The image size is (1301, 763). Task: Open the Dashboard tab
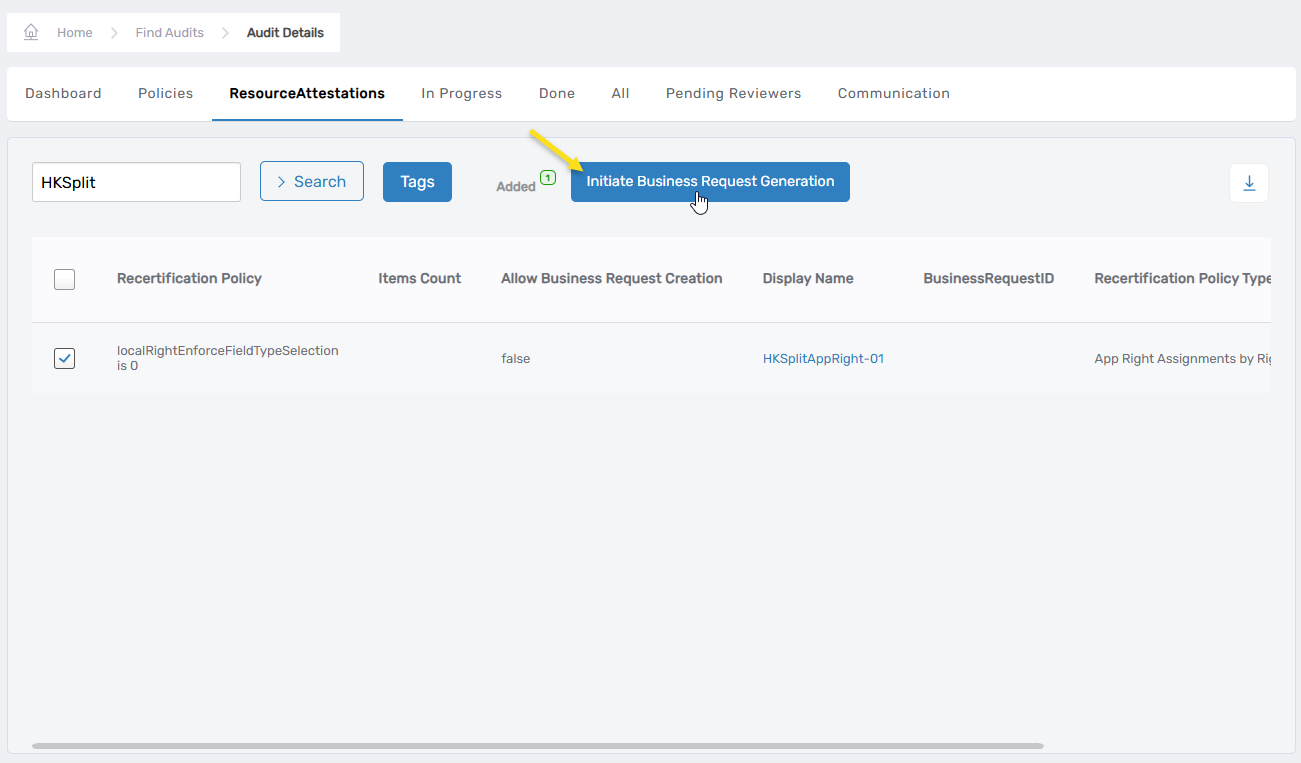tap(63, 93)
